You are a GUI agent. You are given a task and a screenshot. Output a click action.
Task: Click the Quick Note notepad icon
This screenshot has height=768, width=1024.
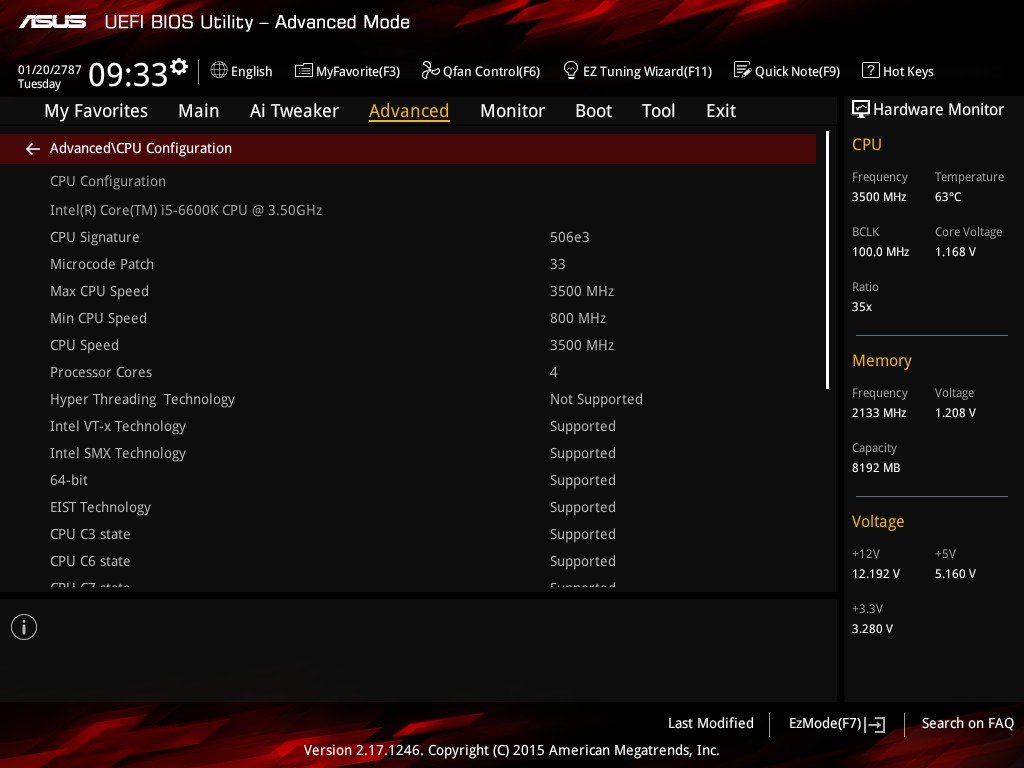point(743,70)
